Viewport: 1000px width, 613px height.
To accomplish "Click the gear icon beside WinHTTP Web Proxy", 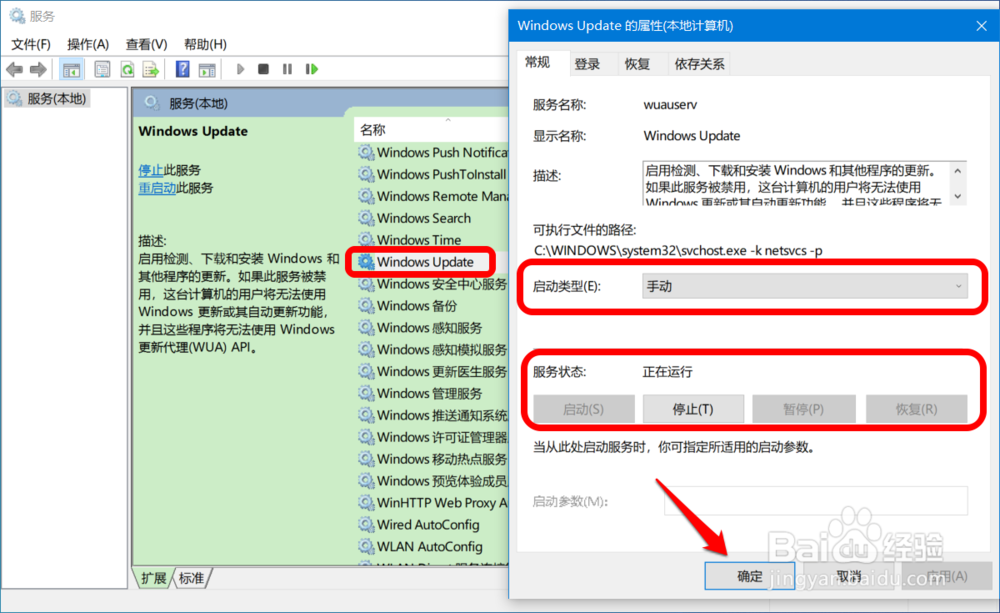I will pyautogui.click(x=366, y=503).
